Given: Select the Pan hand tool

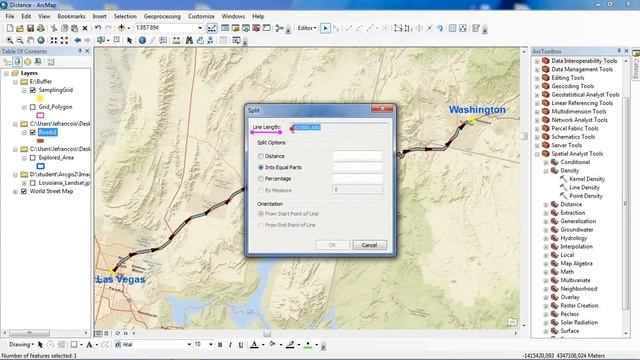Looking at the screenshot, I should click(30, 40).
